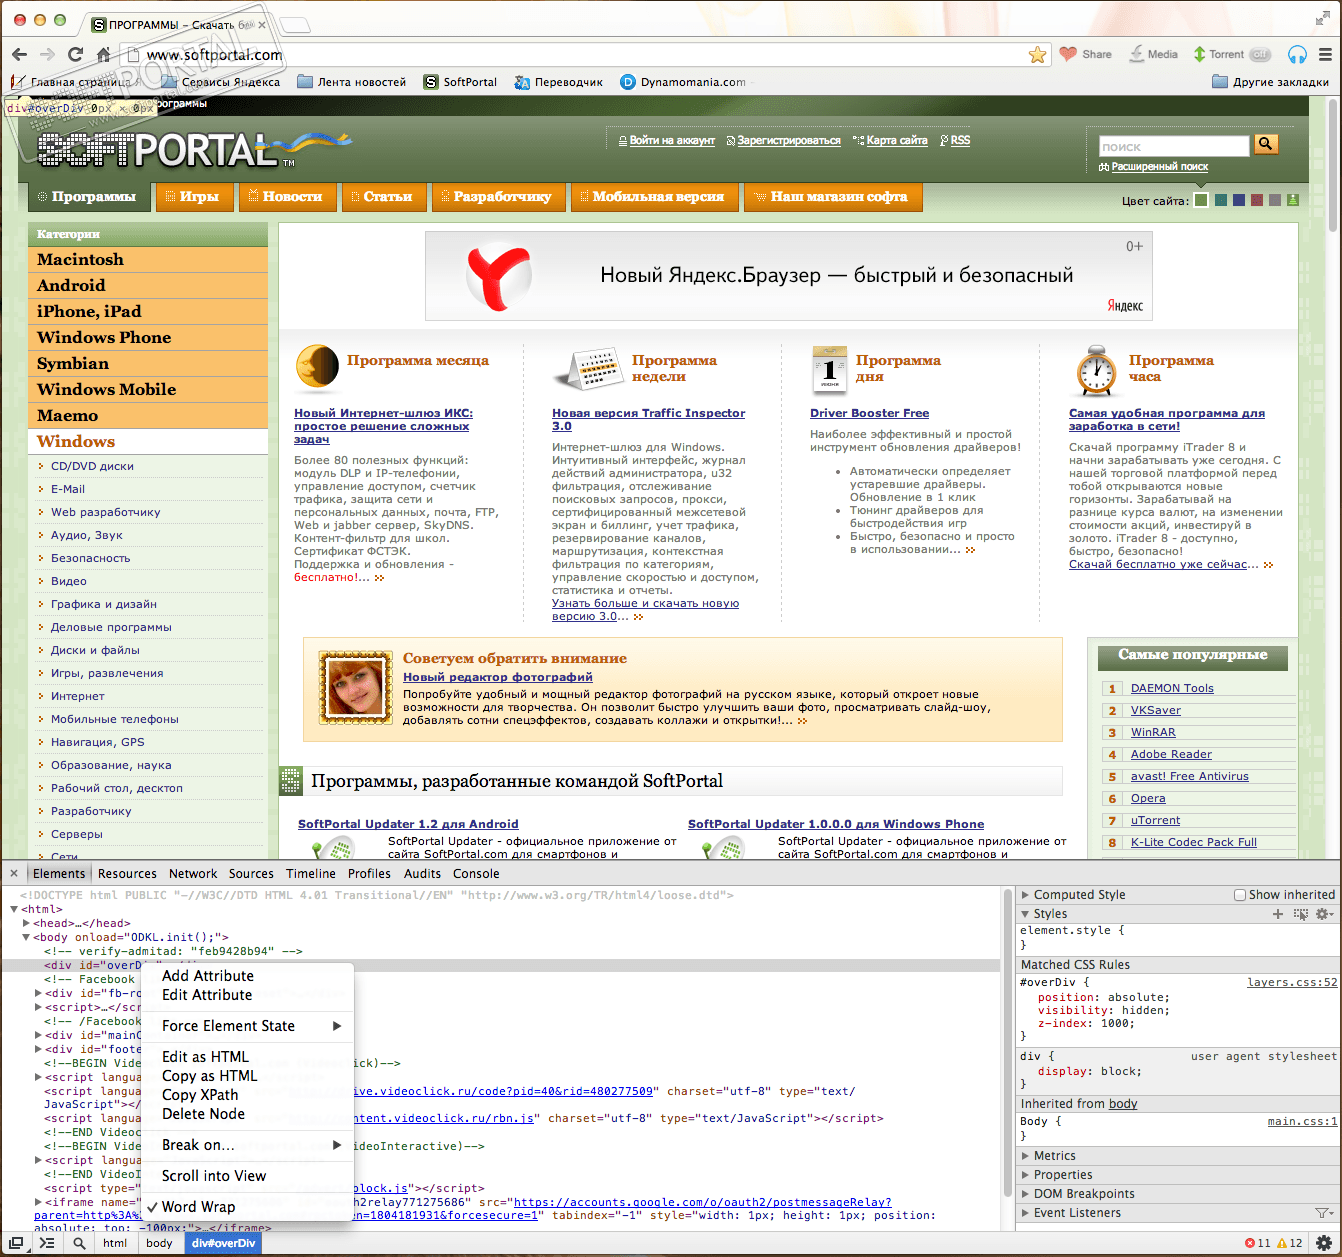Open the Styles pane gear menu
This screenshot has width=1342, height=1257.
[x=1324, y=914]
